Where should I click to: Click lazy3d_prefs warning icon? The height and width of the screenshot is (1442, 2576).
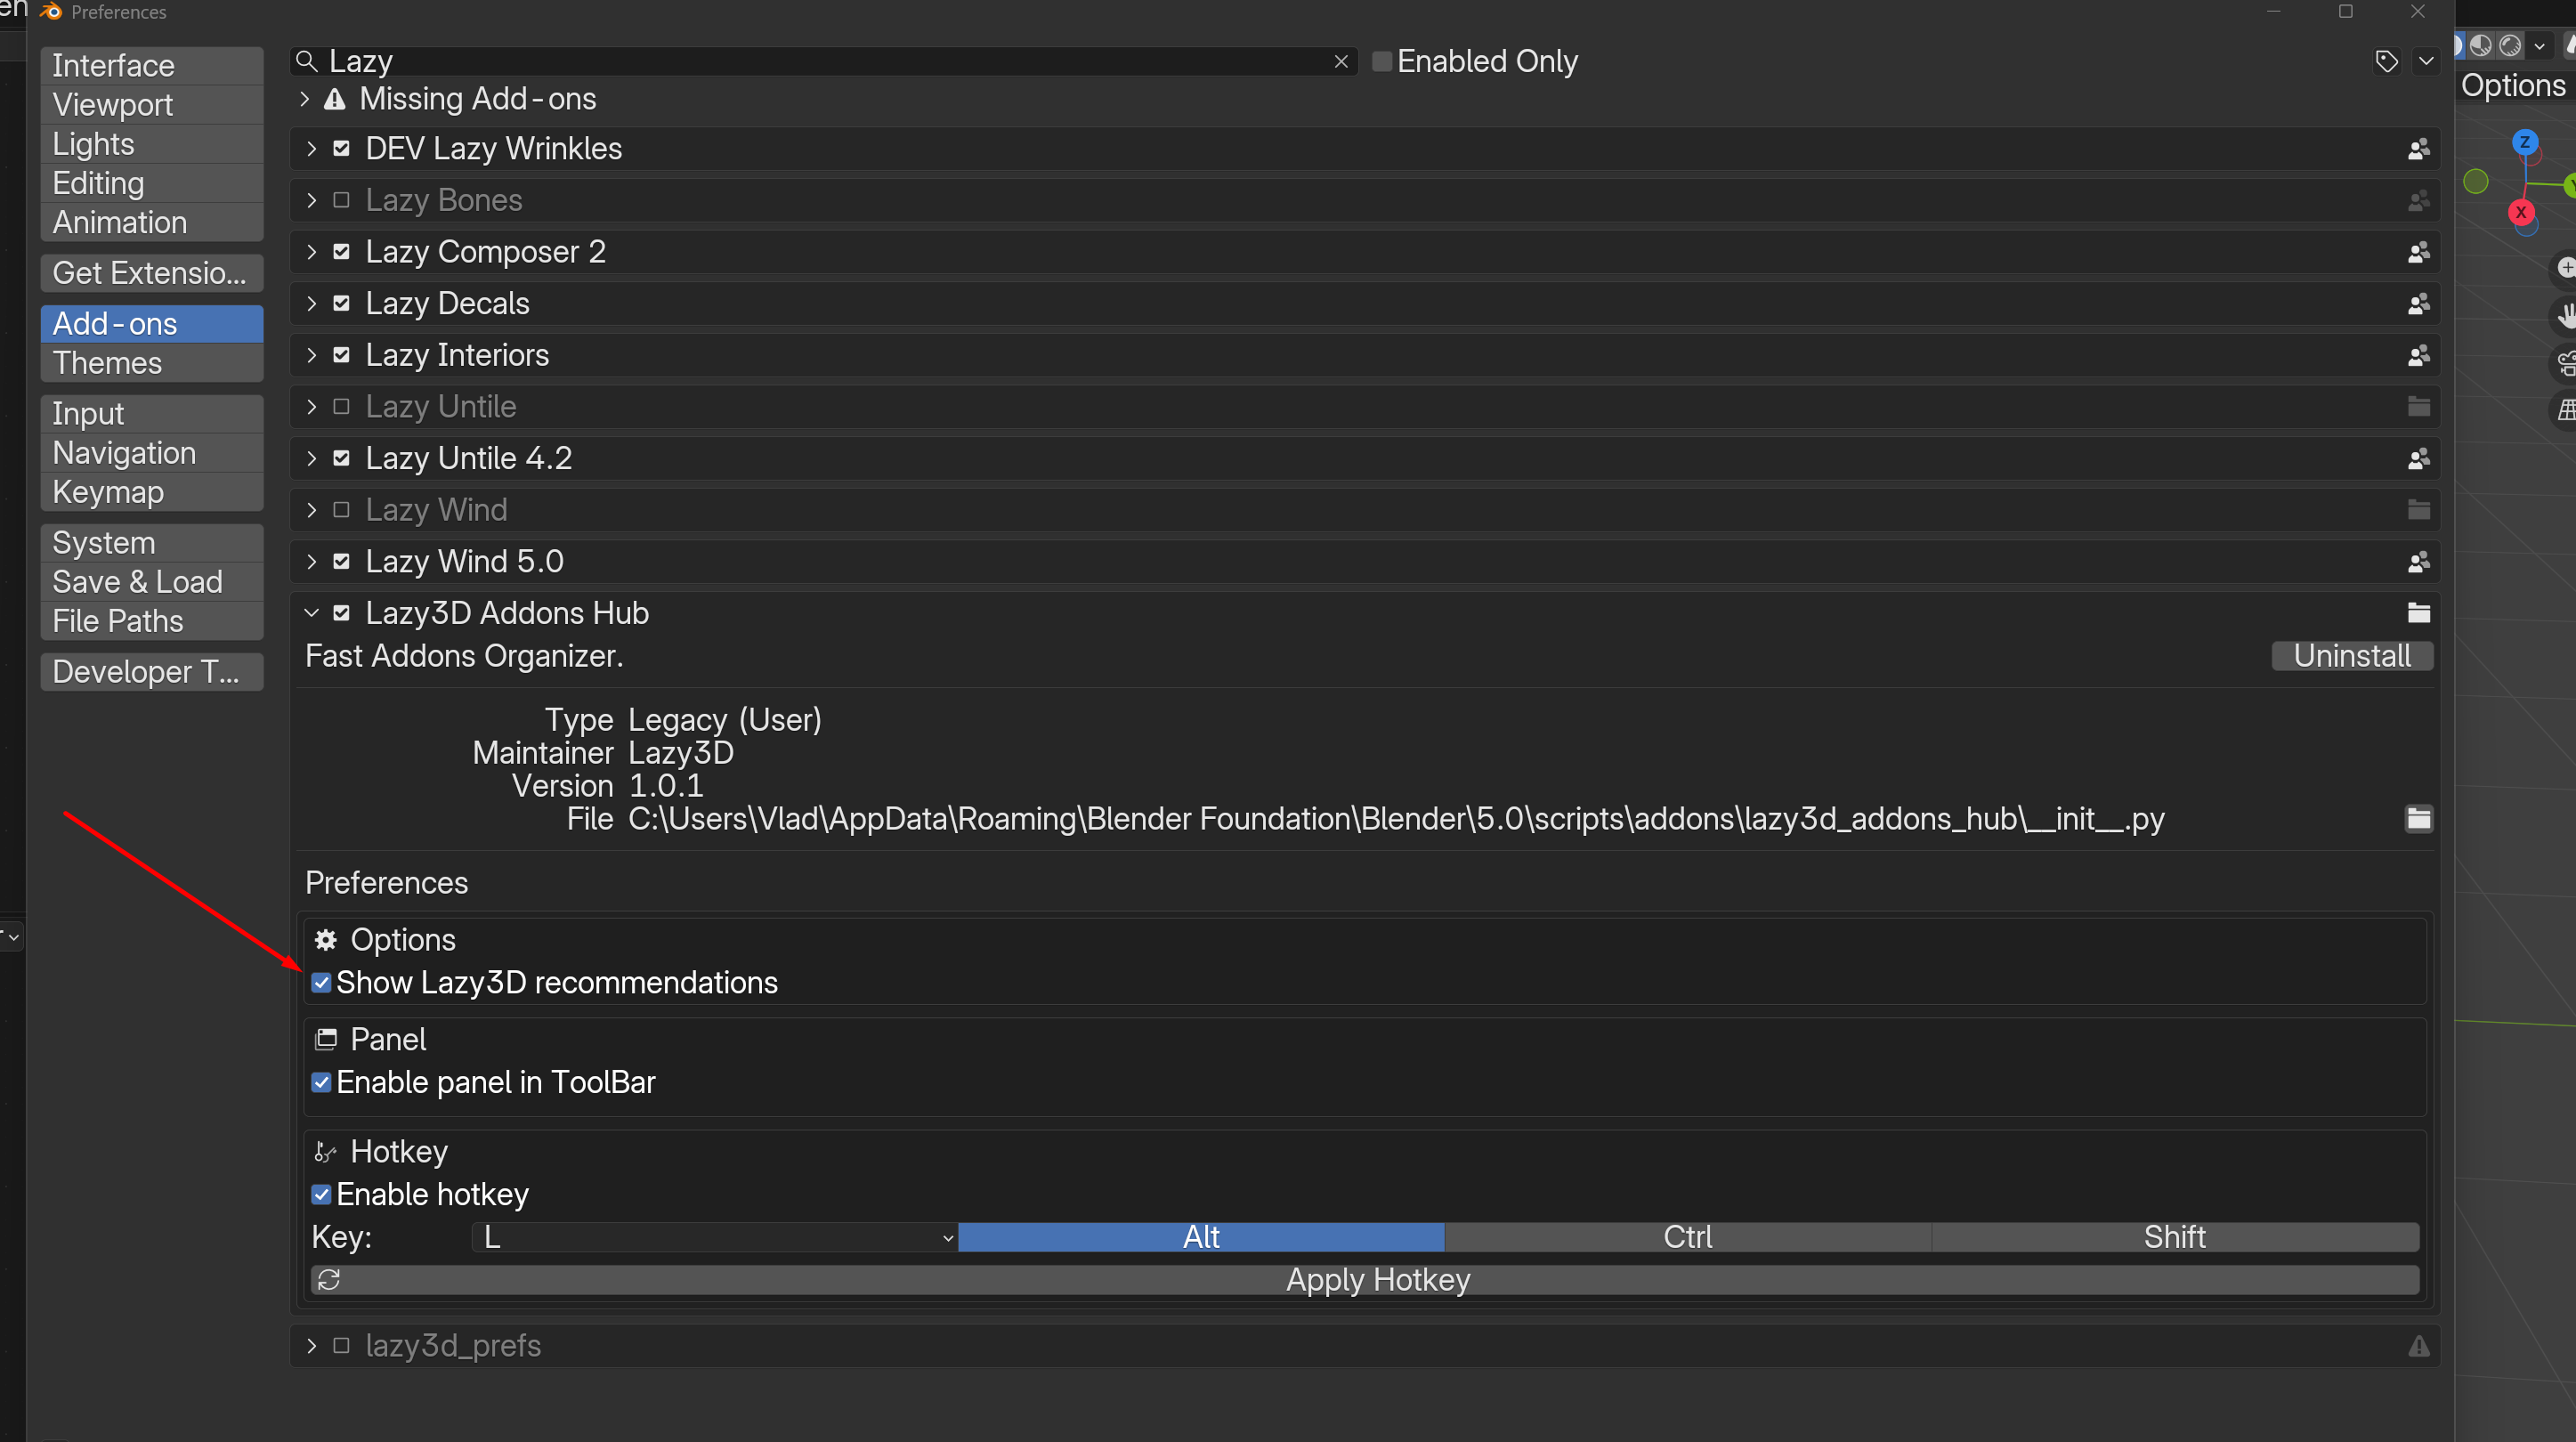[x=2418, y=1346]
